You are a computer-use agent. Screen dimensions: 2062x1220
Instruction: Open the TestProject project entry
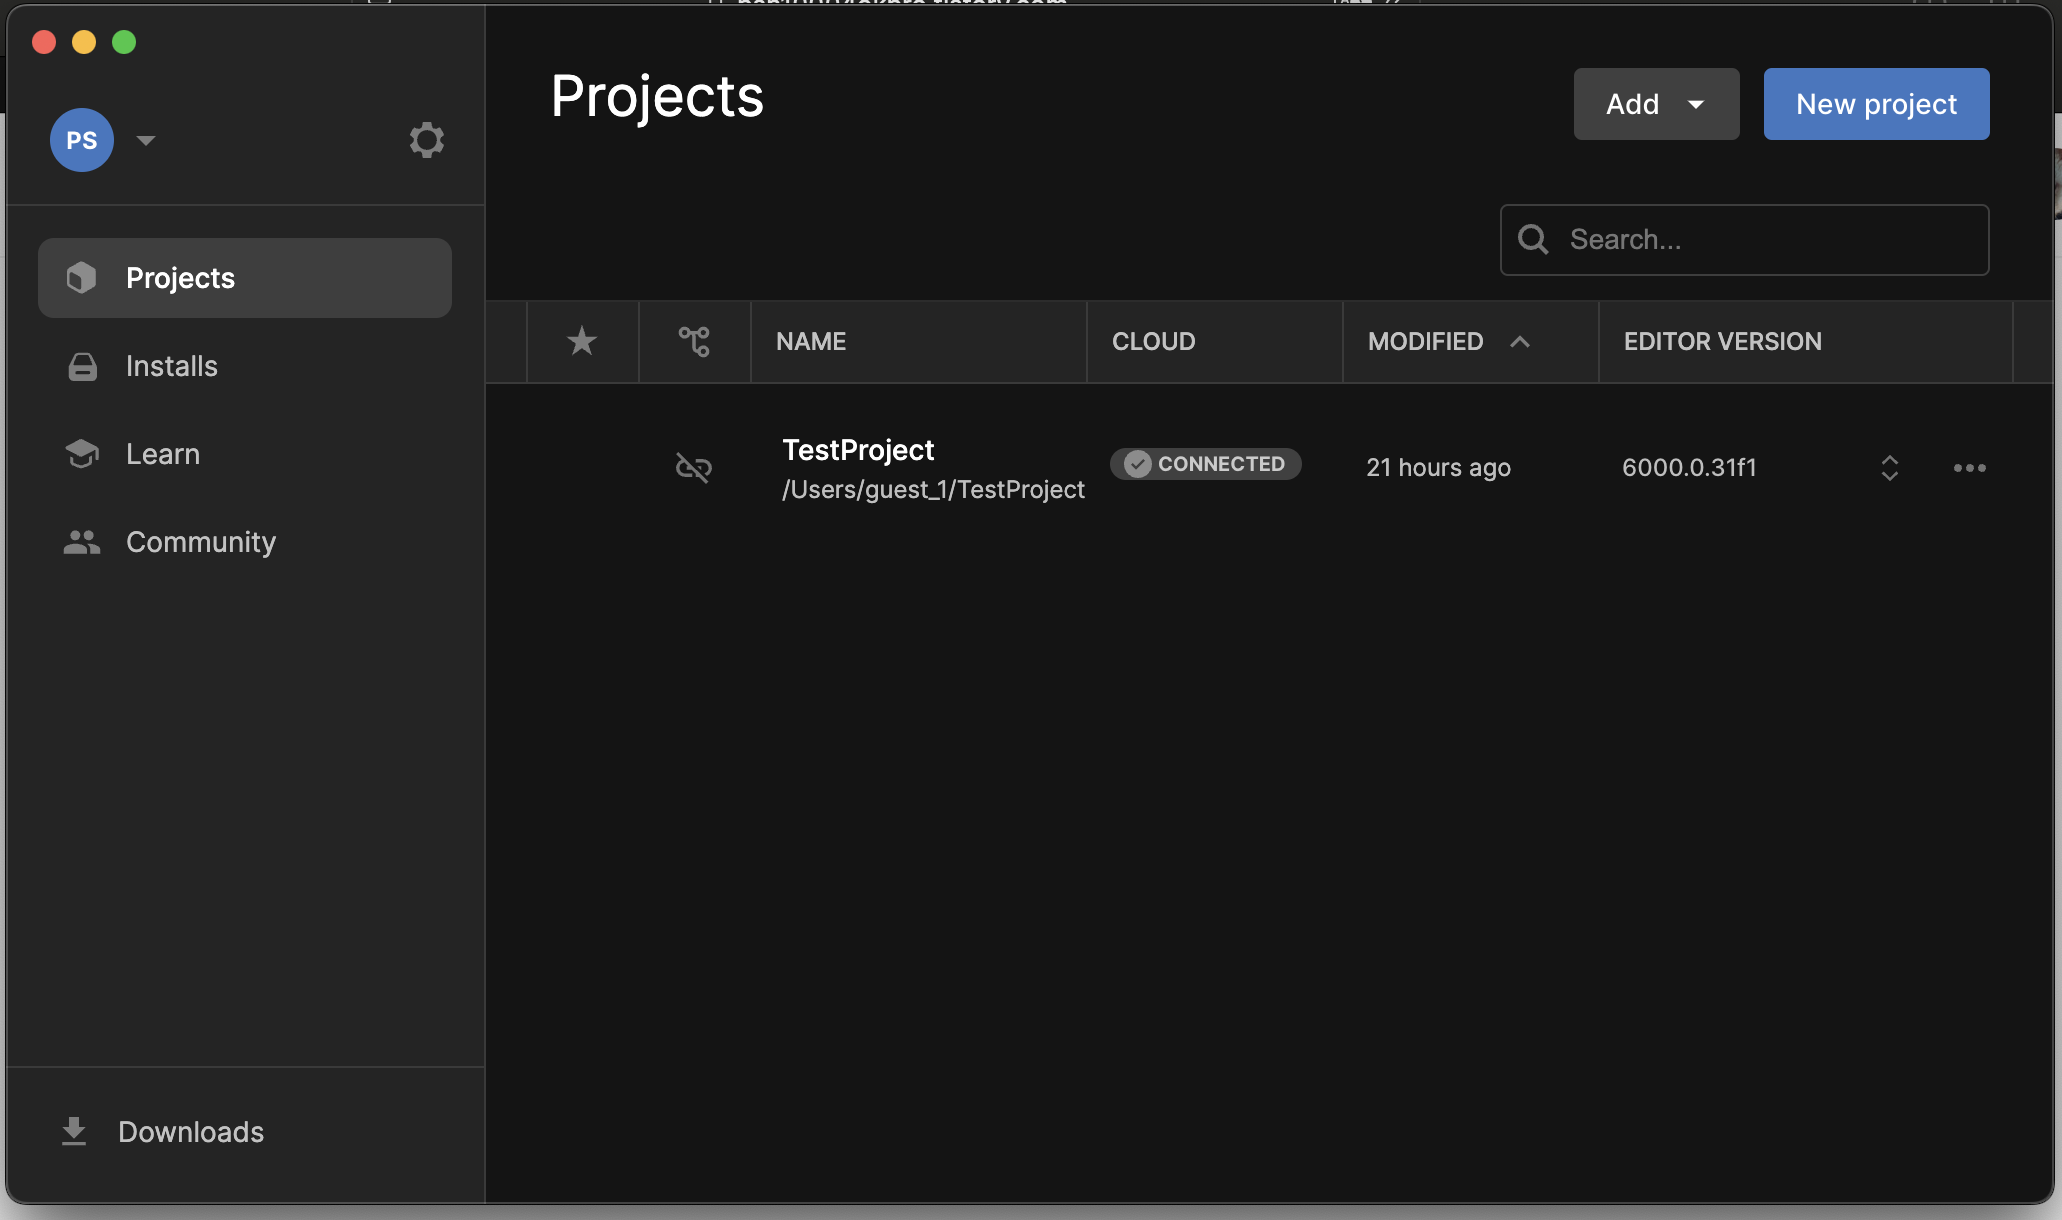click(858, 451)
